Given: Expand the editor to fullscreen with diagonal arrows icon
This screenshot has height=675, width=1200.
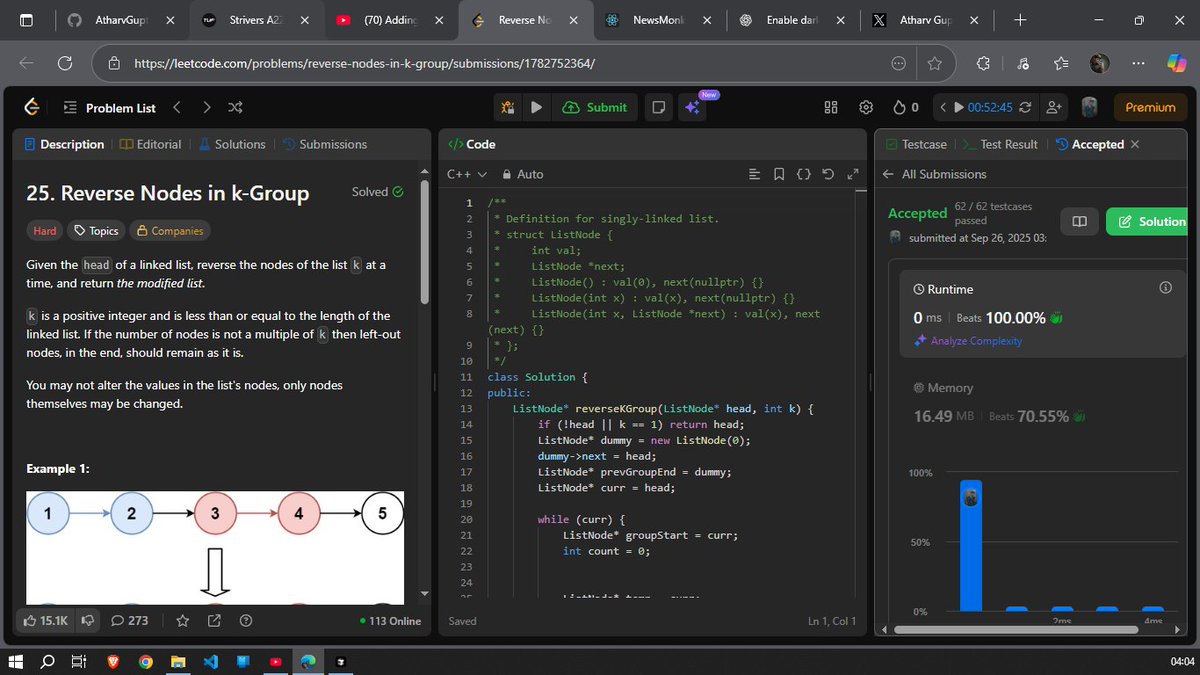Looking at the screenshot, I should [853, 173].
